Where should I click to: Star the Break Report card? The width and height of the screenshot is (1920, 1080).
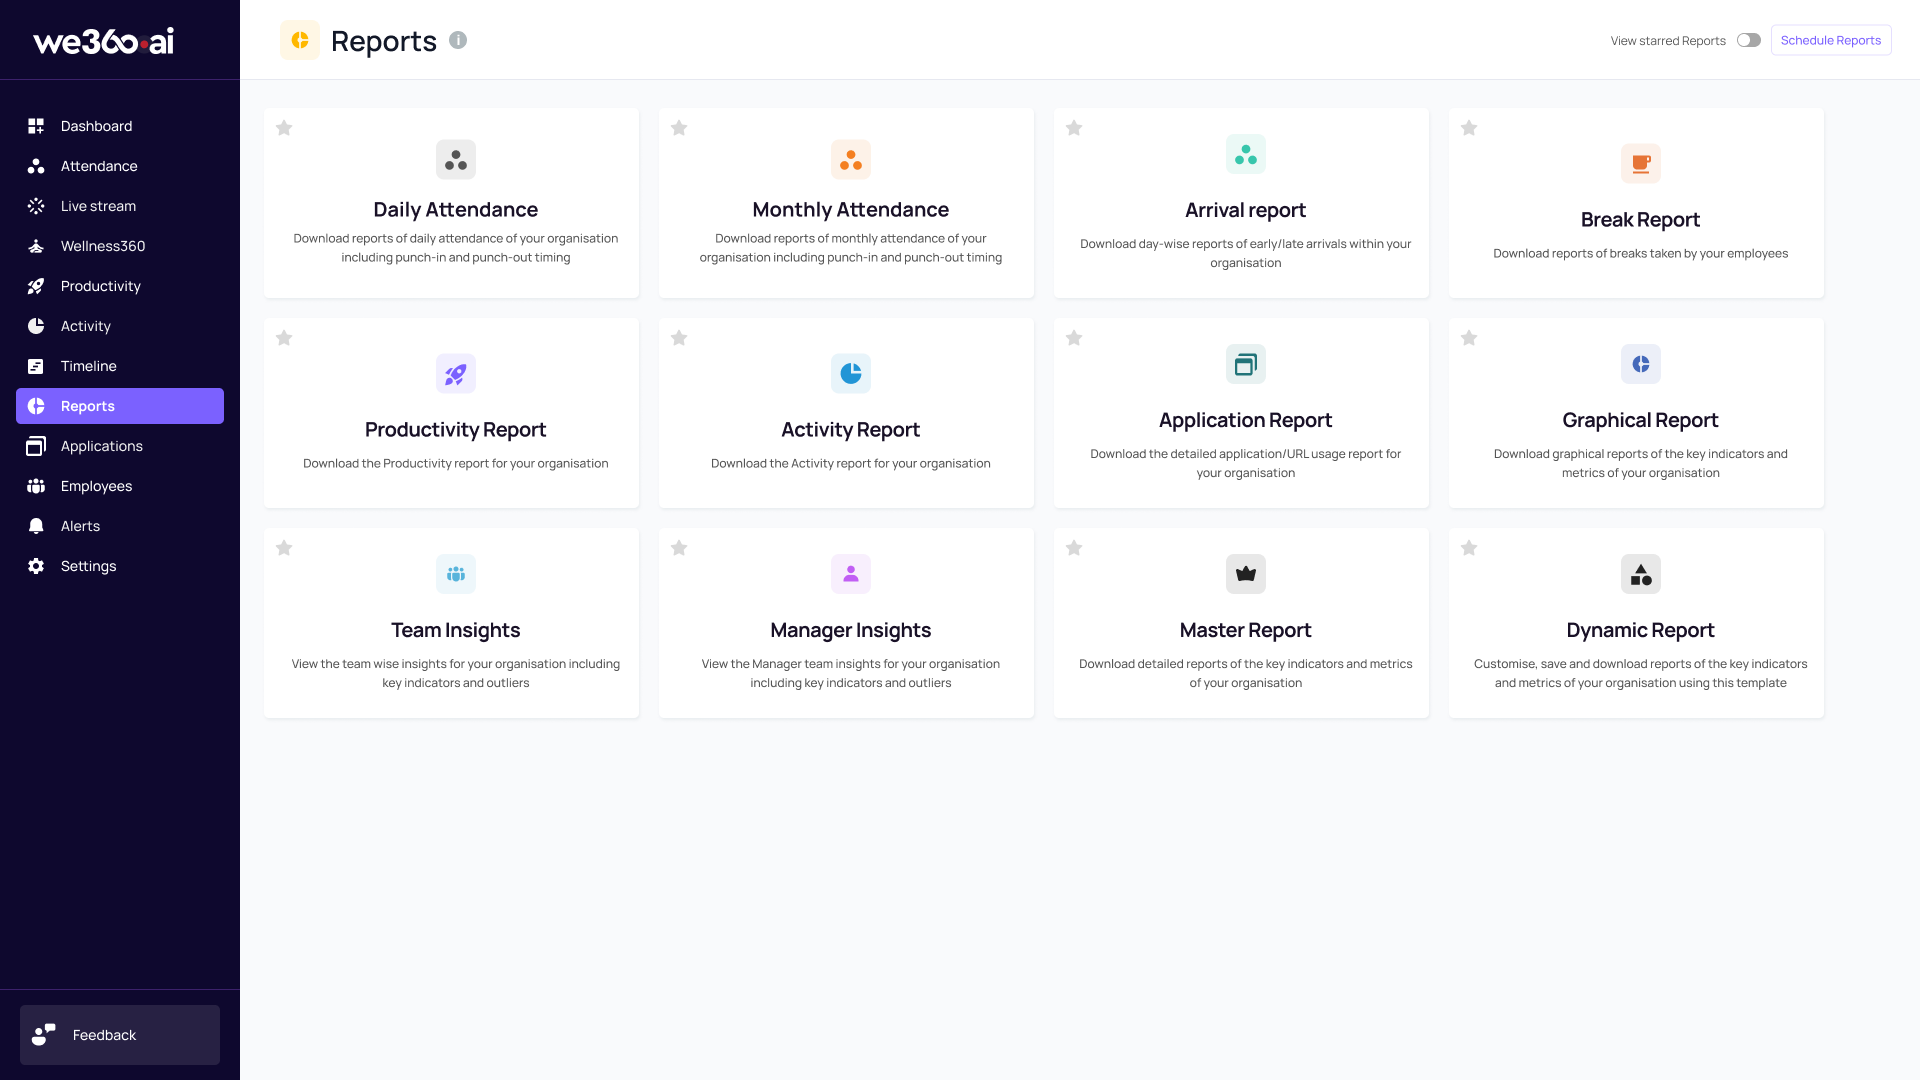[1469, 128]
